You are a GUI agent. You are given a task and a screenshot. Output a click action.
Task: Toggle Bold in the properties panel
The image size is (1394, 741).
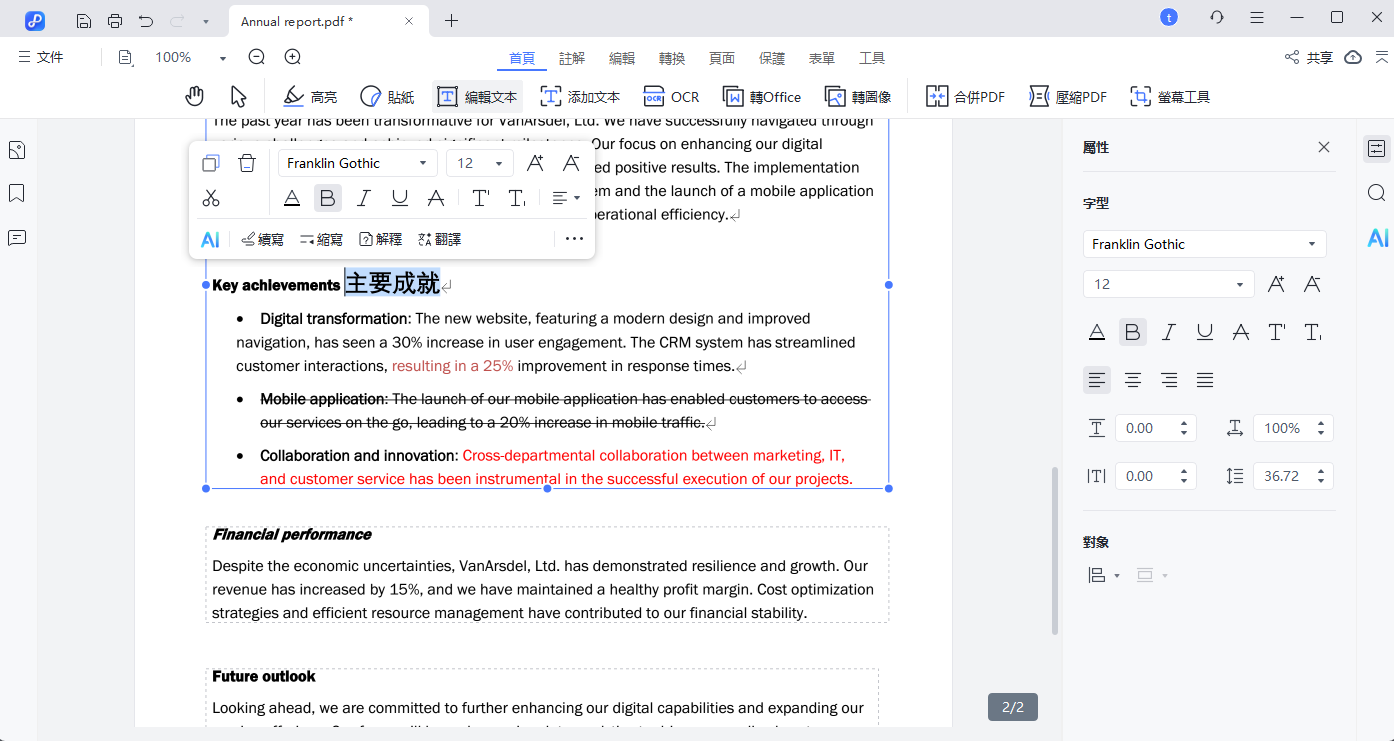tap(1132, 332)
